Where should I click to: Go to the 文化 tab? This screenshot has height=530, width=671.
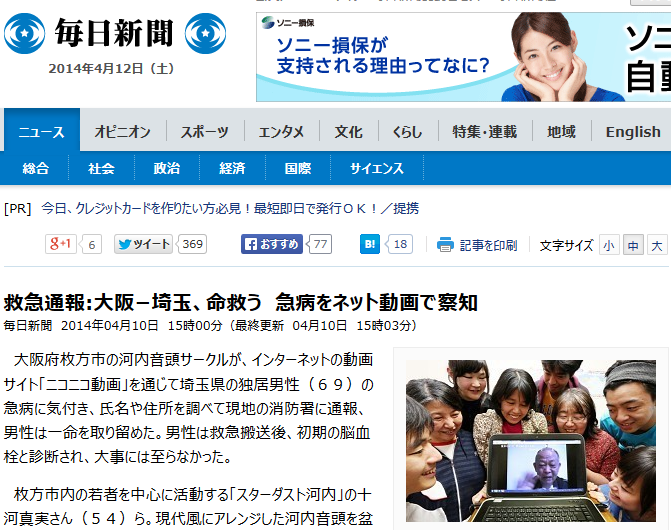pyautogui.click(x=349, y=131)
